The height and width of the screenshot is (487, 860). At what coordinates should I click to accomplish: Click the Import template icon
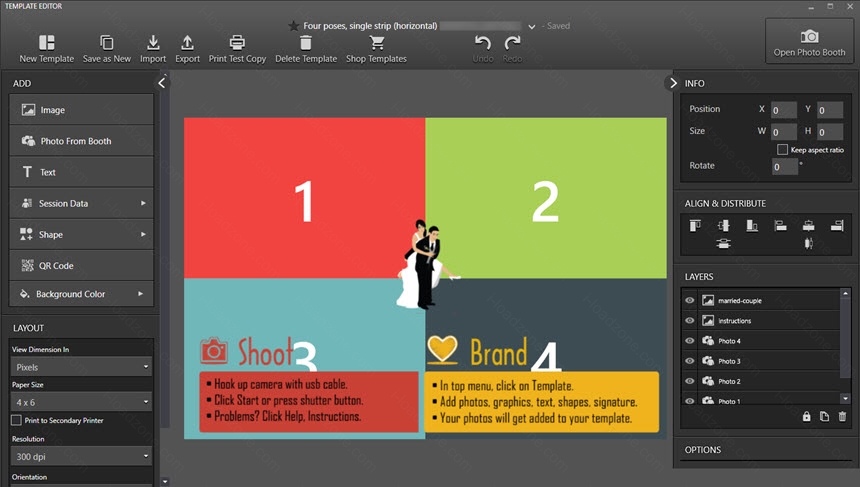point(153,43)
